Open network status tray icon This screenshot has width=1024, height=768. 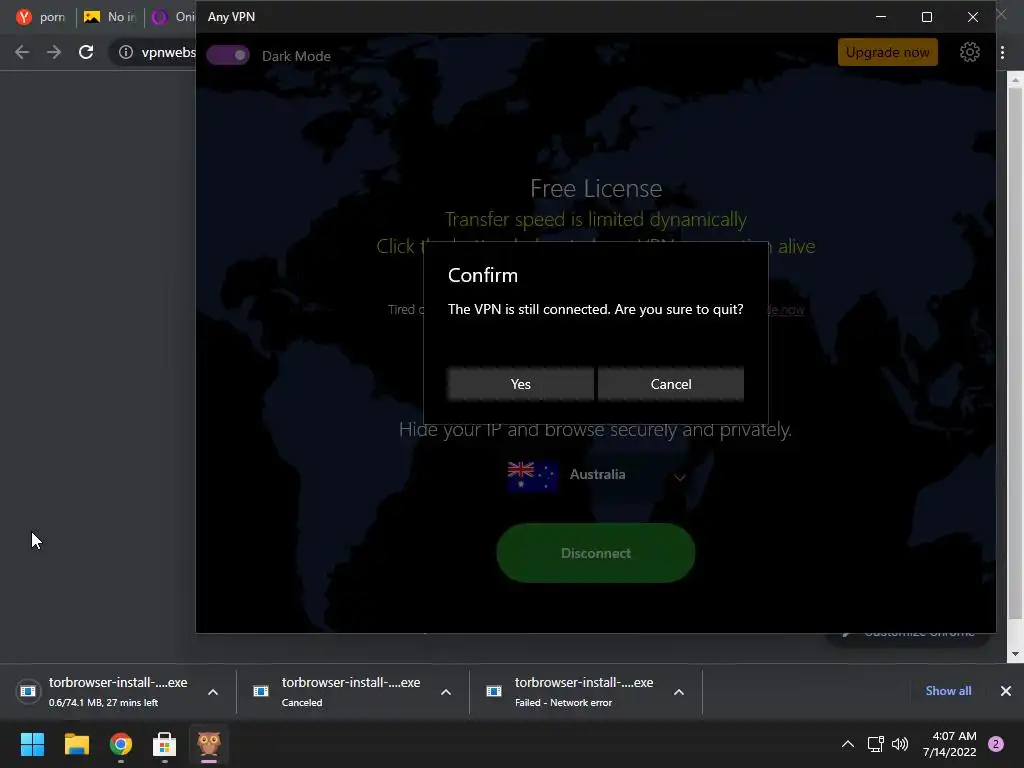[x=875, y=744]
